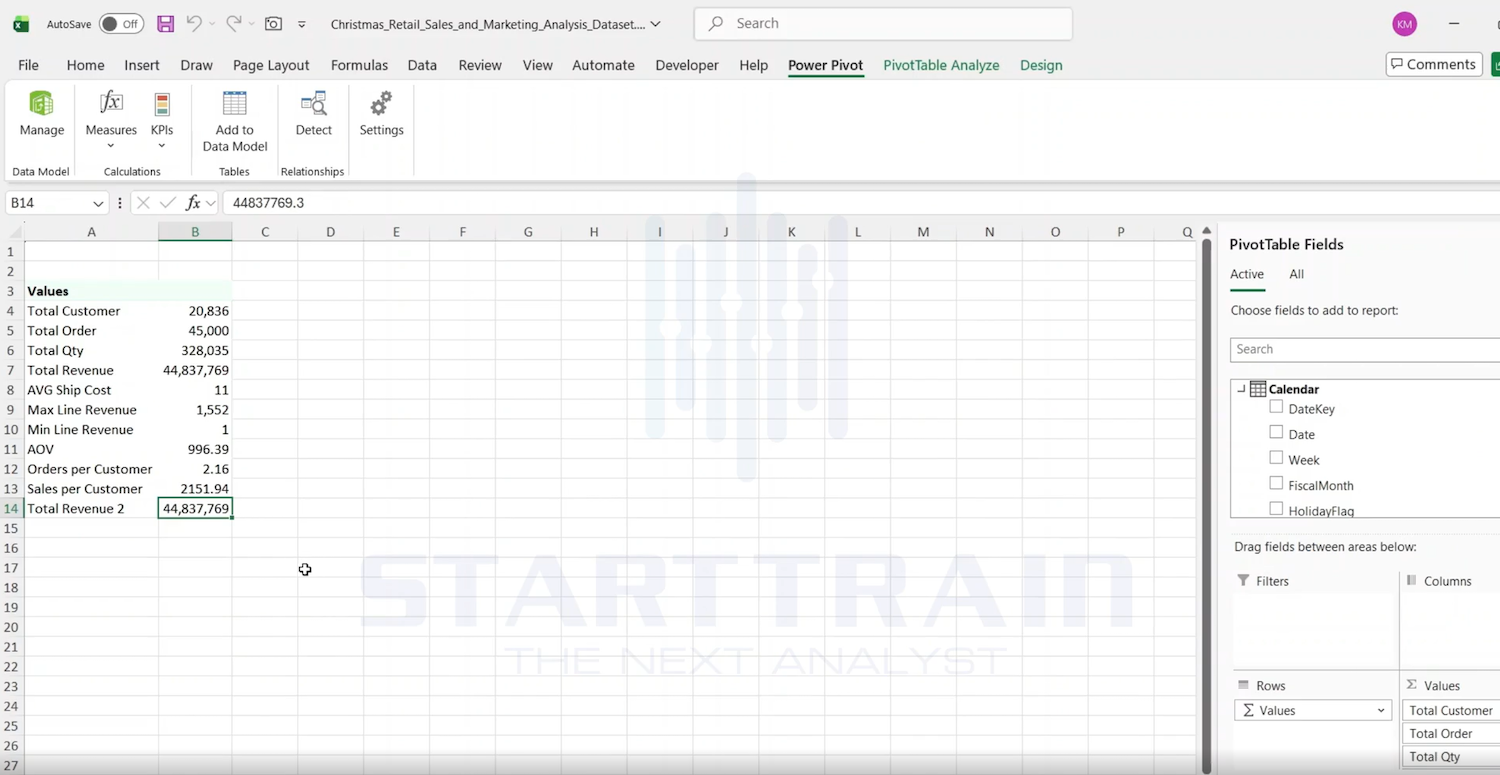Open the File menu
The height and width of the screenshot is (775, 1500).
29,65
